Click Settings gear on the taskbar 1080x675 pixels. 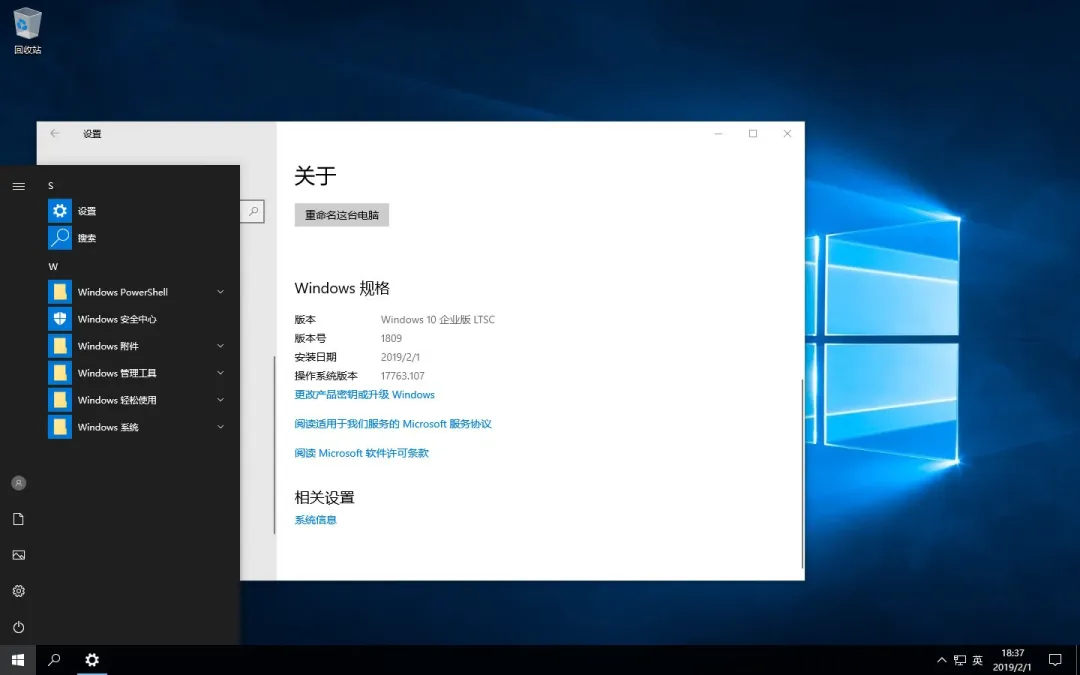[92, 660]
